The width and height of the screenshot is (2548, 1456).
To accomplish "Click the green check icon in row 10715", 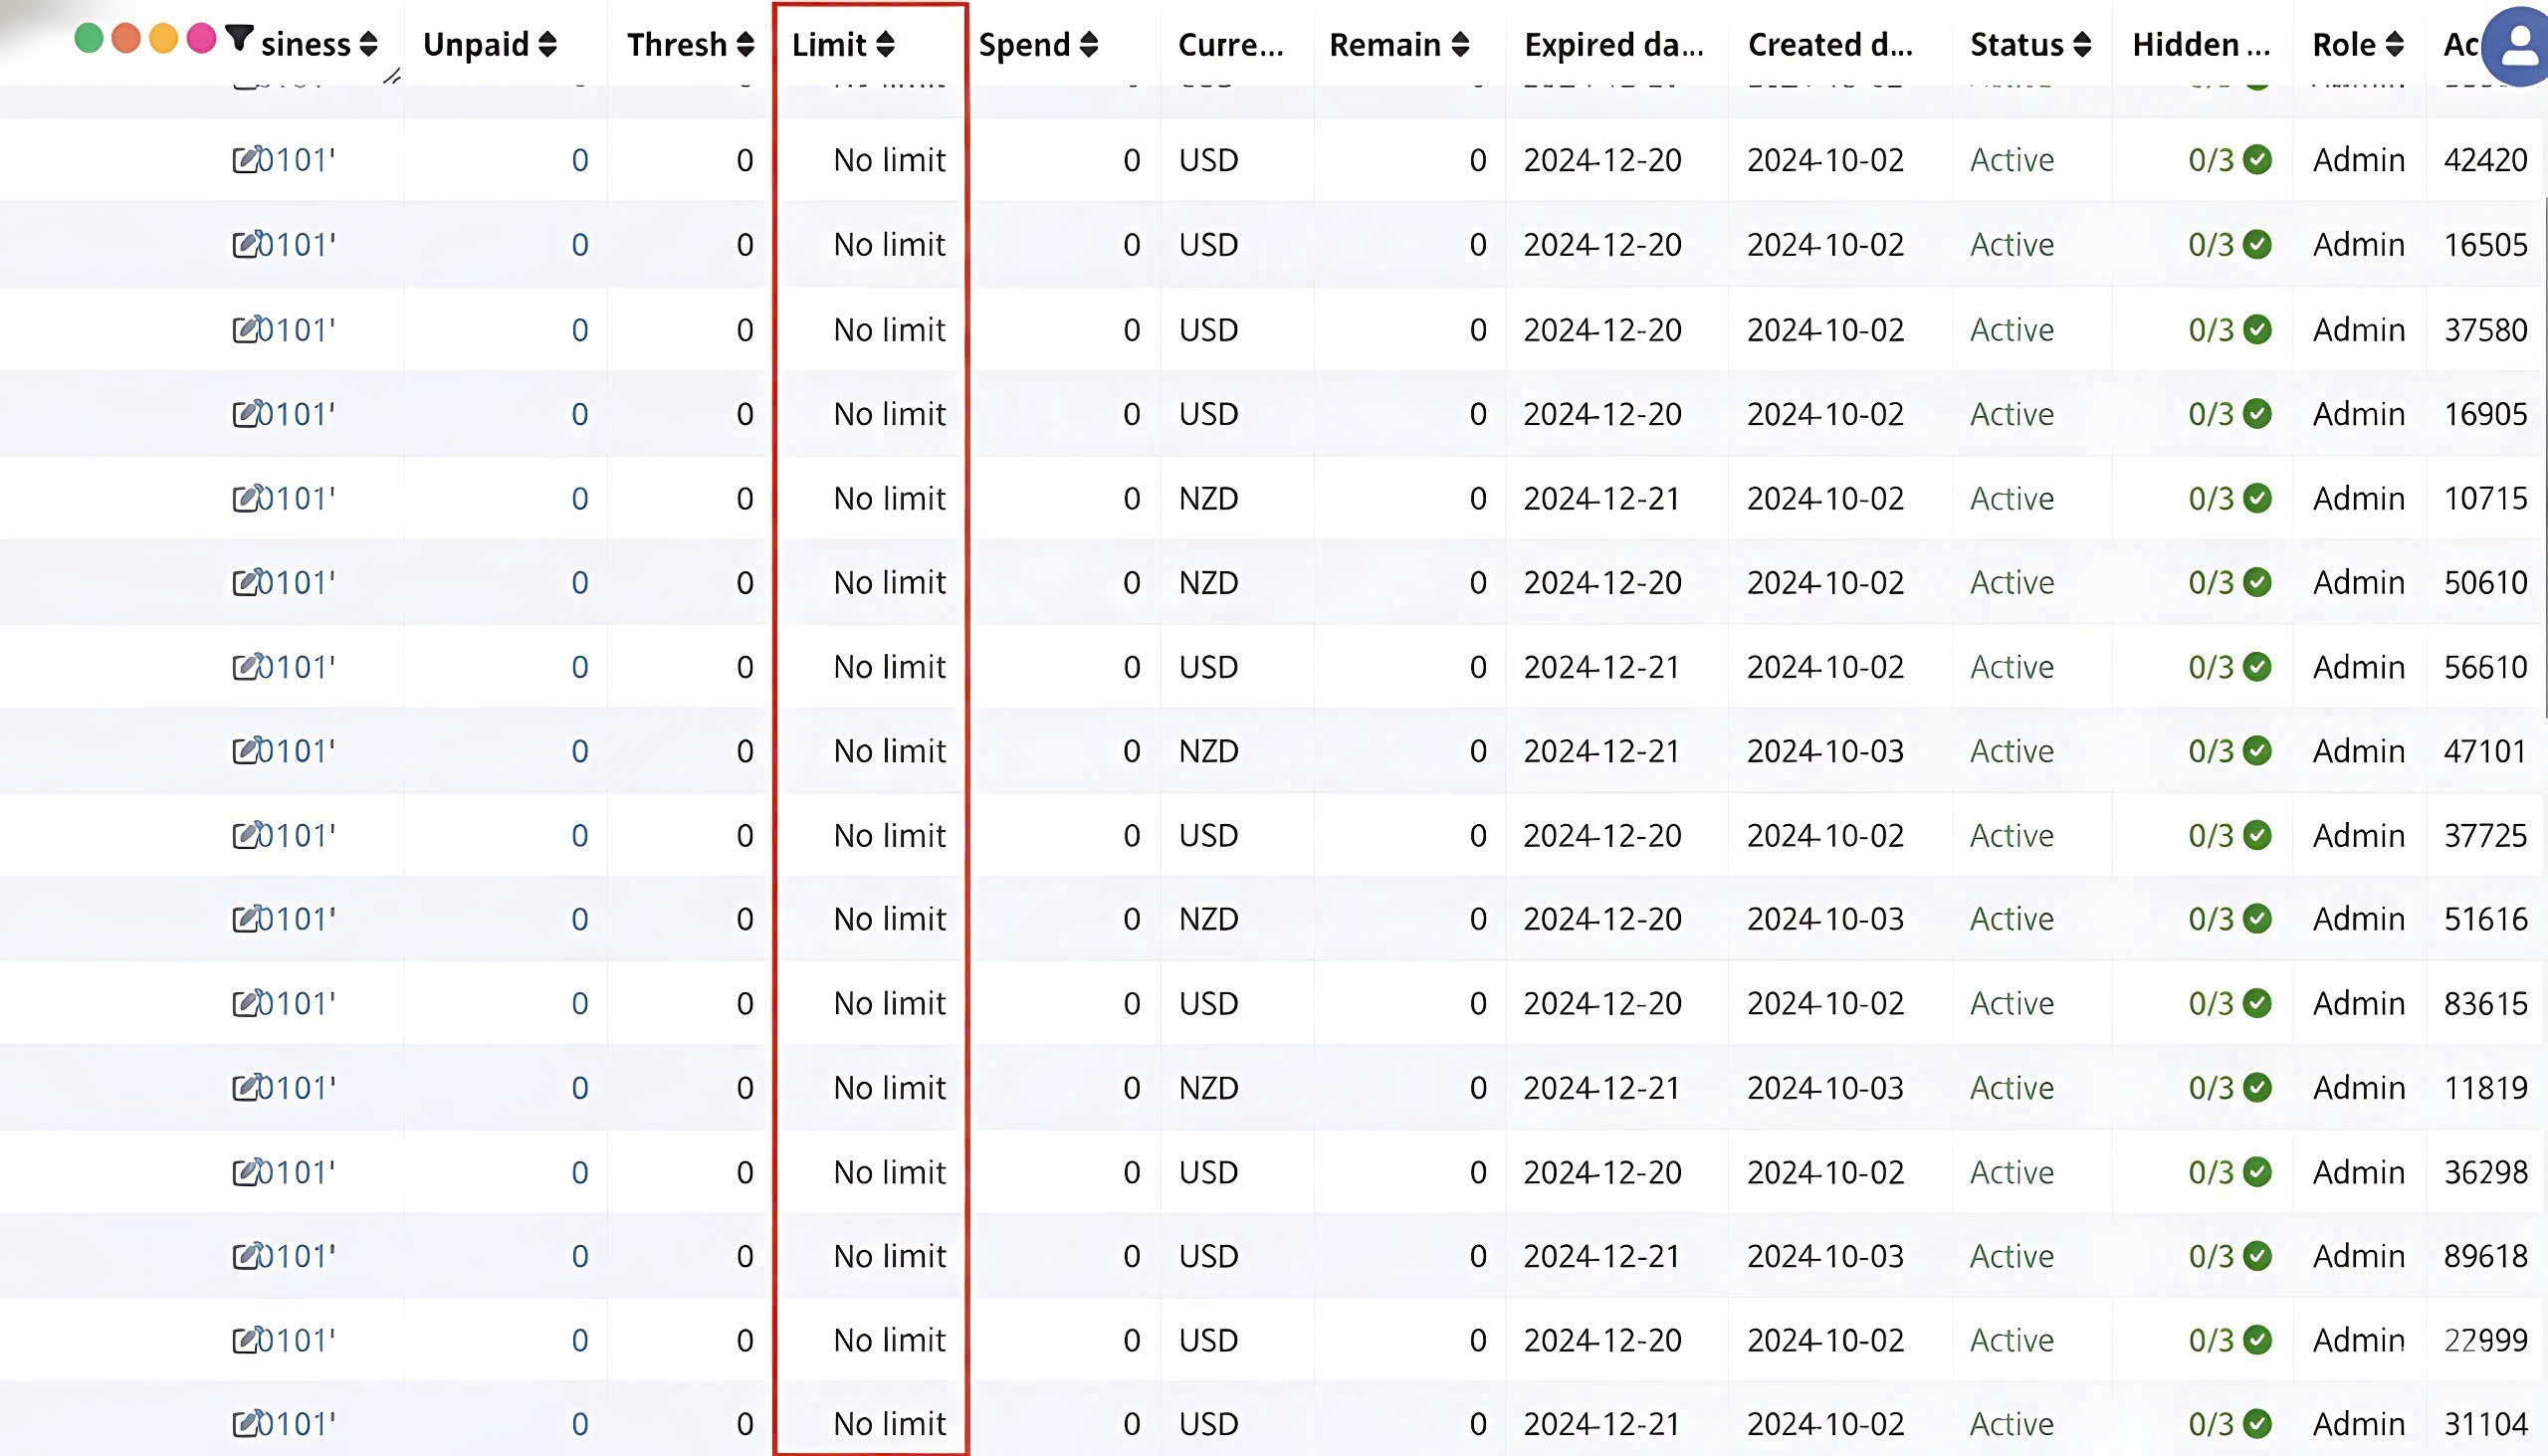I will (2257, 498).
